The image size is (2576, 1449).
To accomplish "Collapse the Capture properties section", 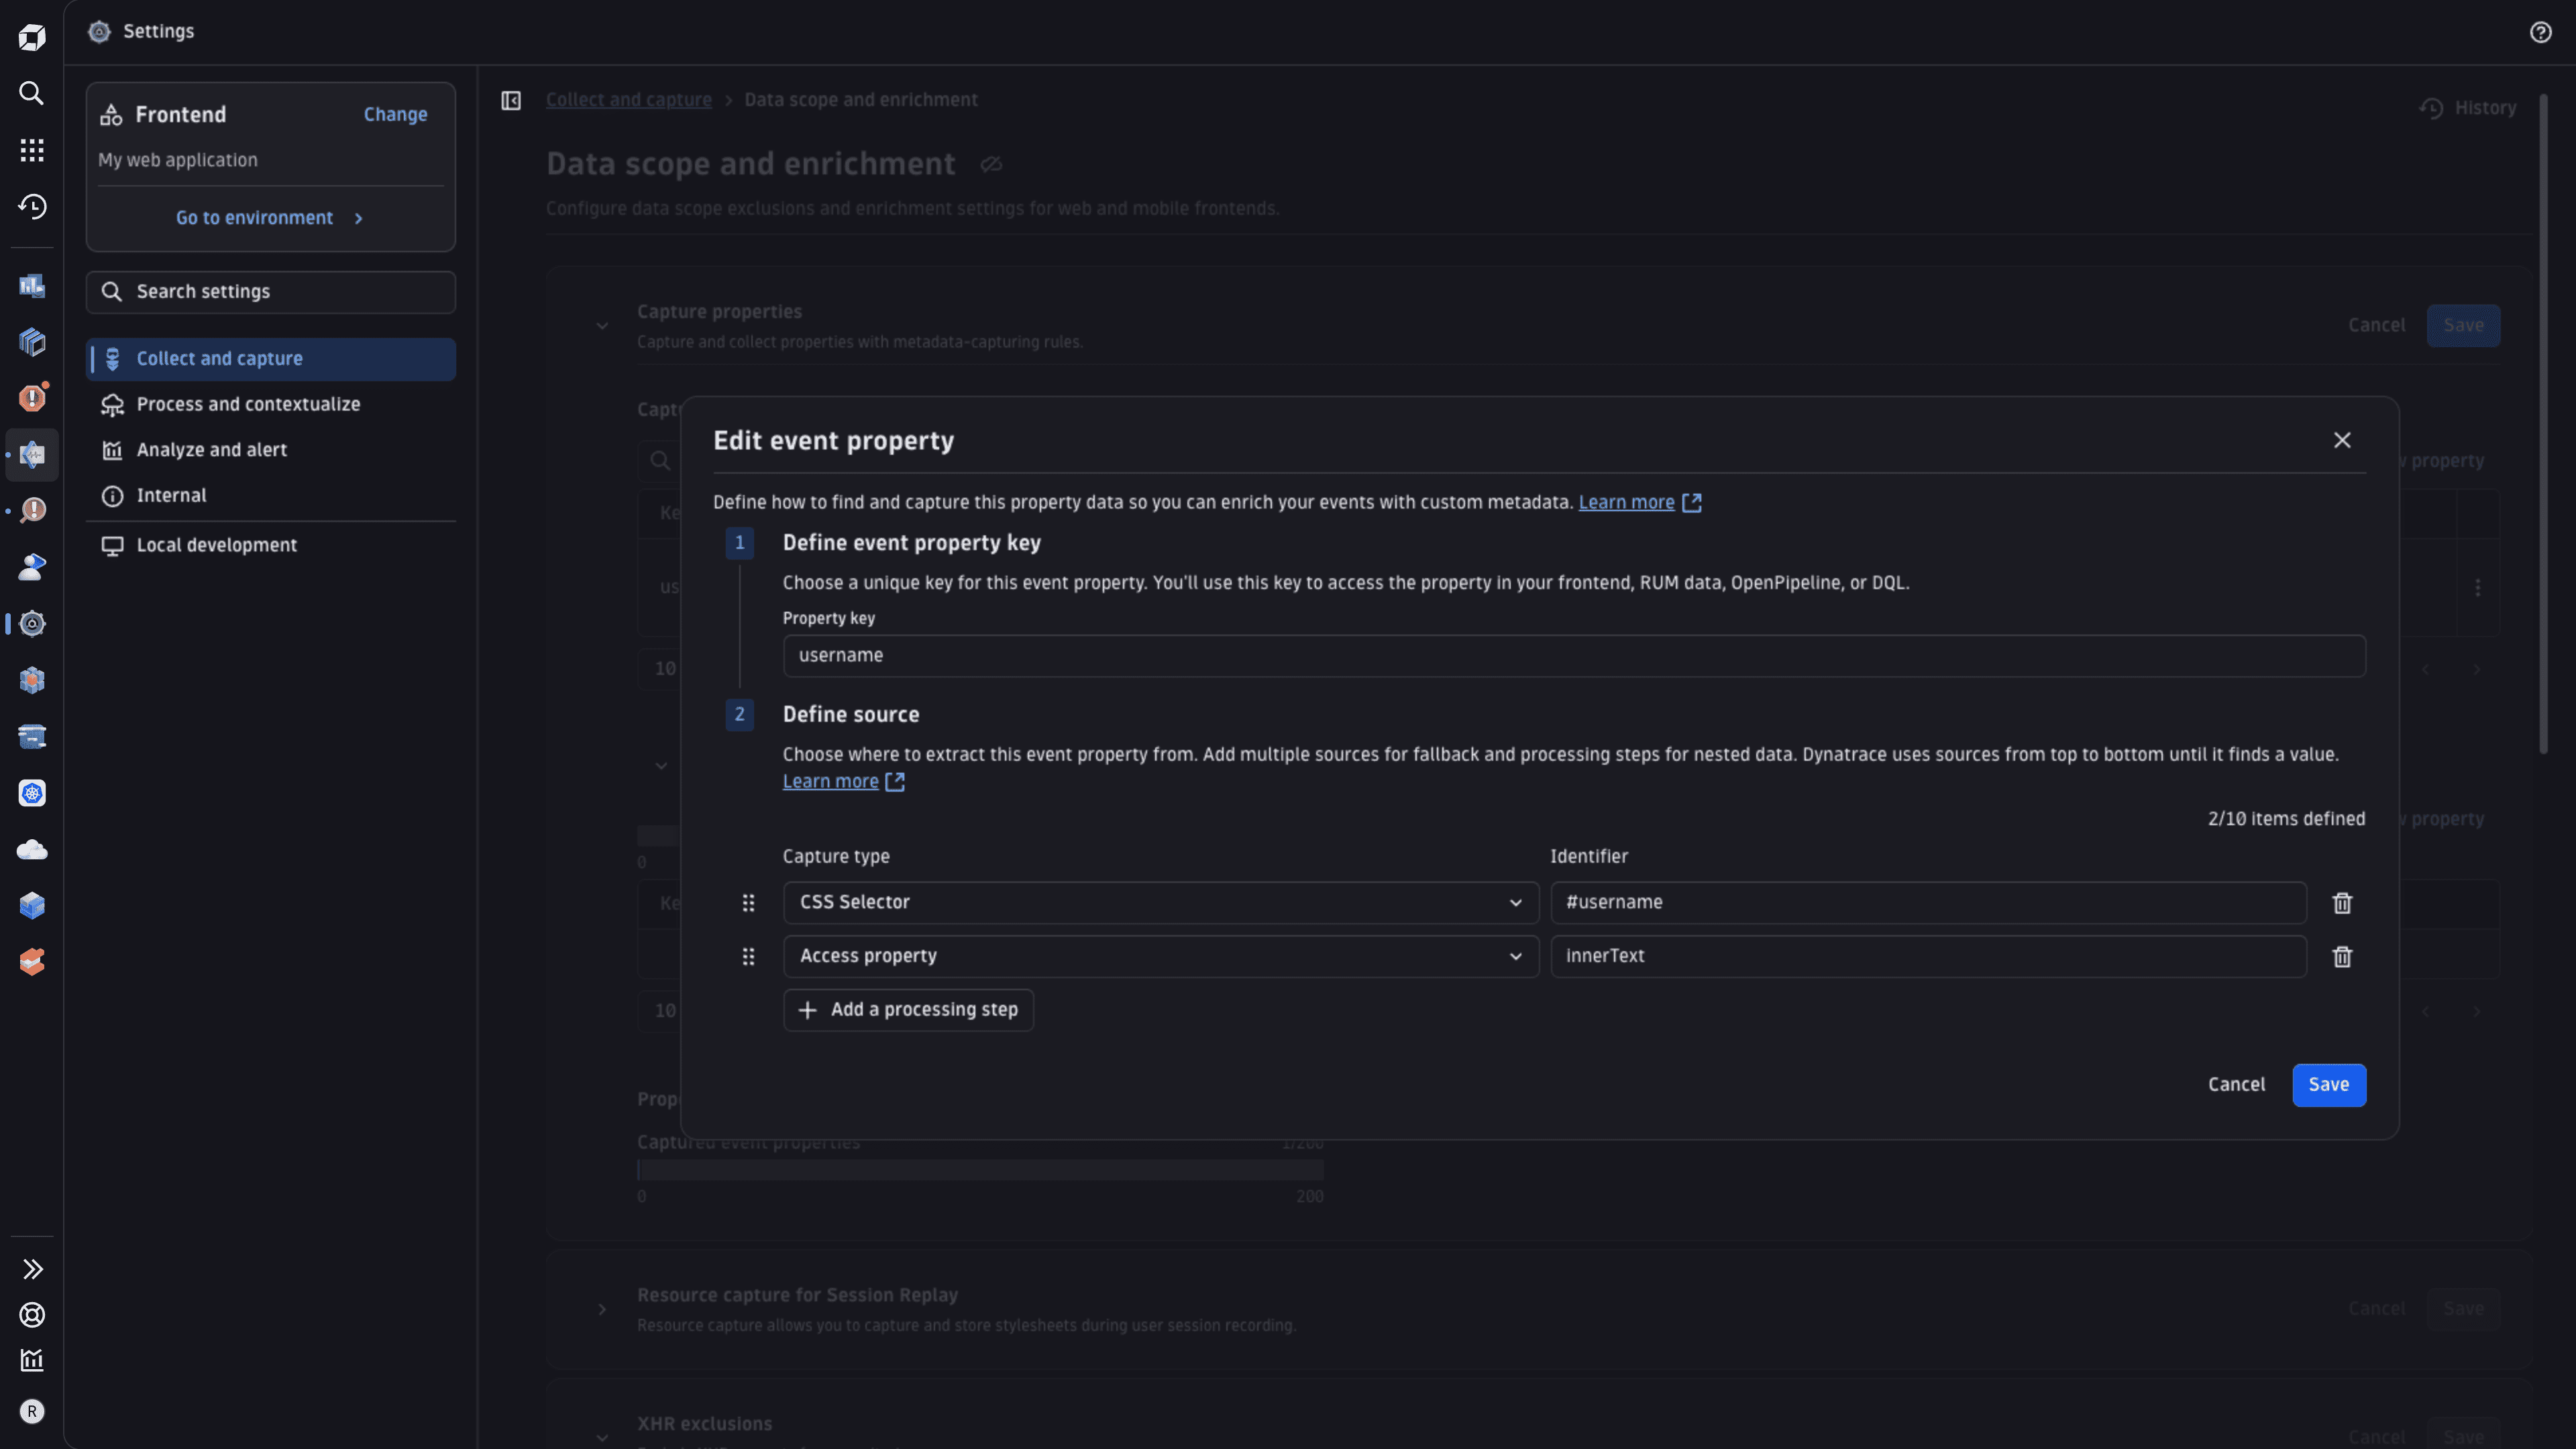I will (x=602, y=326).
